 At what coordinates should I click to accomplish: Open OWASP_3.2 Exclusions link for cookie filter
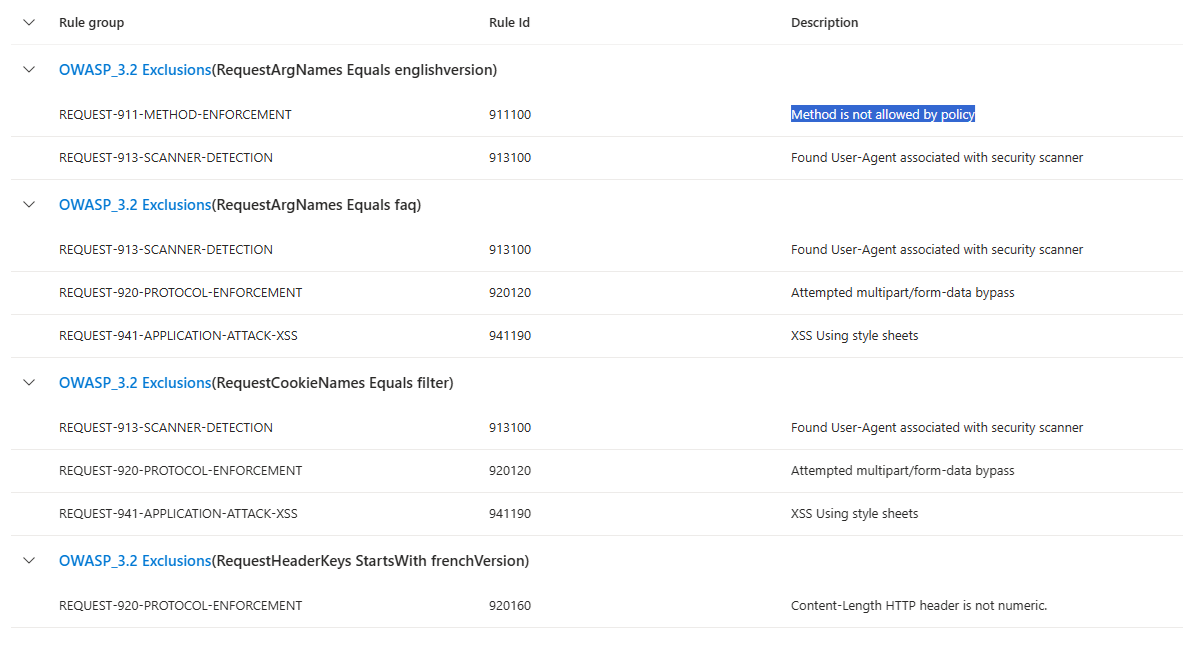pyautogui.click(x=134, y=383)
